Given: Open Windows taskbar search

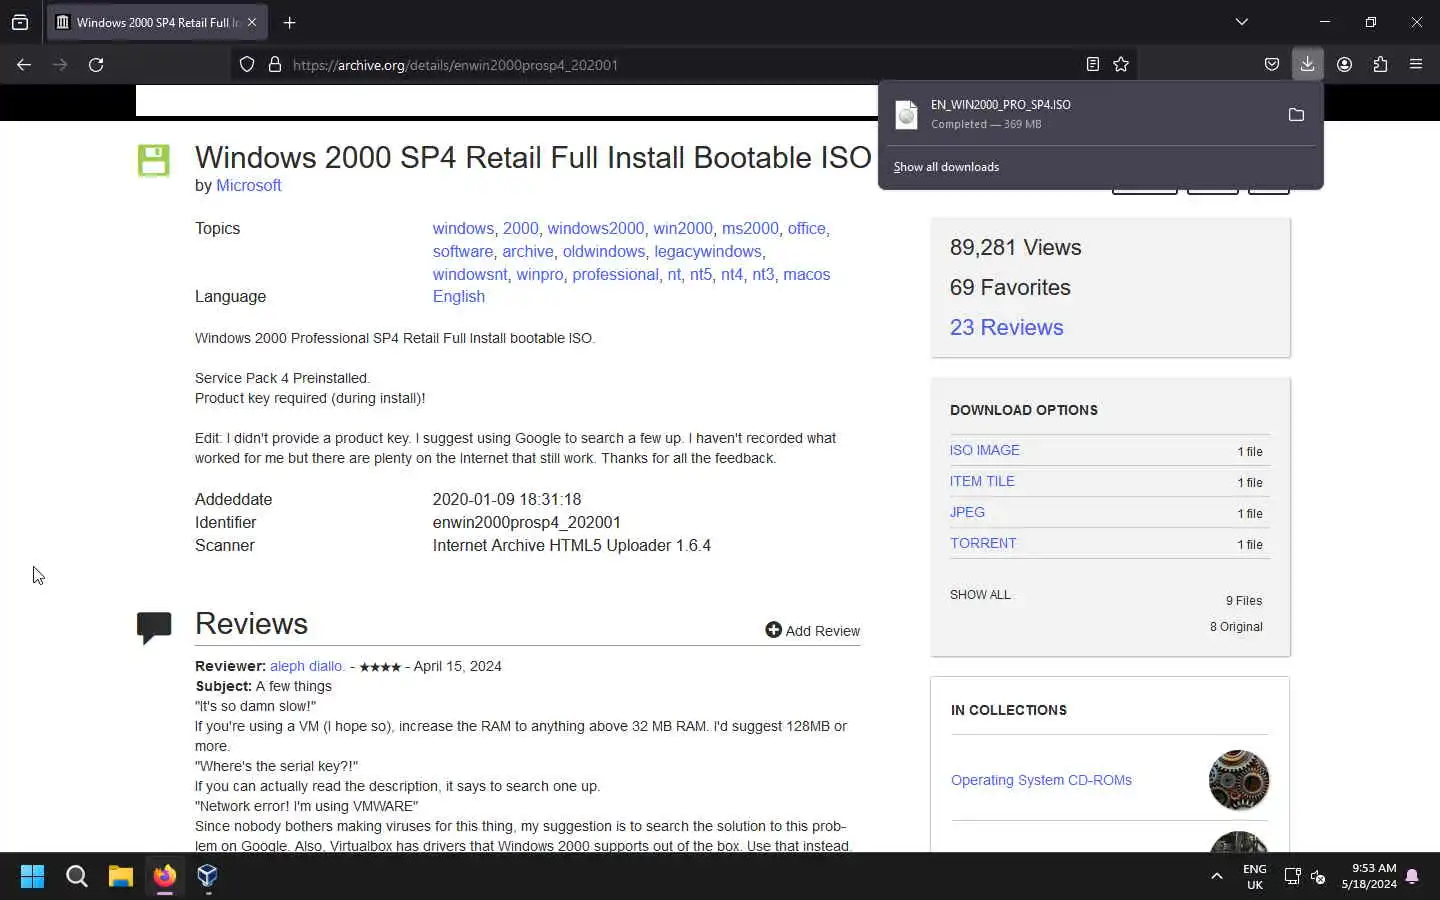Looking at the screenshot, I should click(76, 877).
